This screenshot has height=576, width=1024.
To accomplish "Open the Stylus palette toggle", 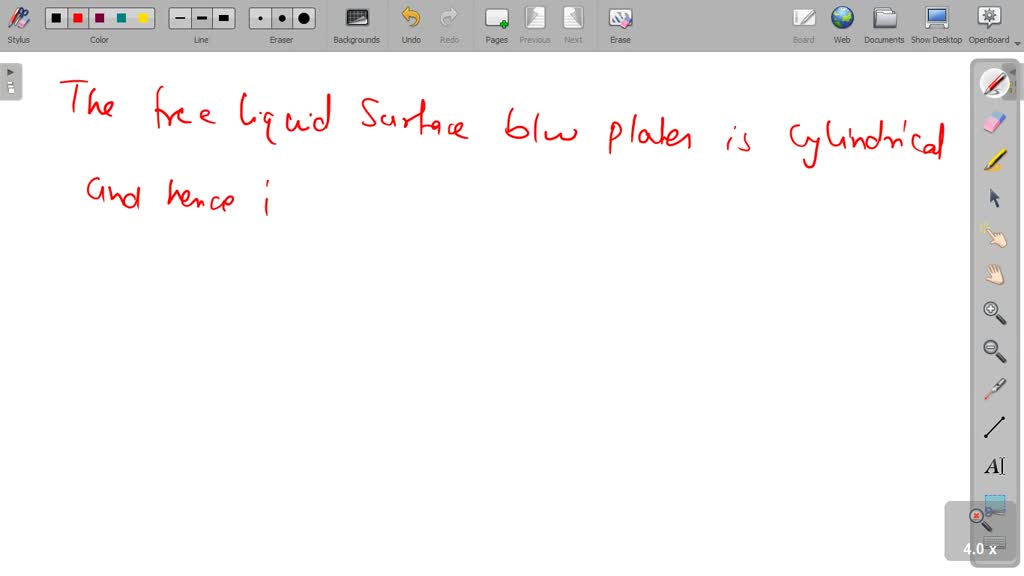I will [x=18, y=25].
